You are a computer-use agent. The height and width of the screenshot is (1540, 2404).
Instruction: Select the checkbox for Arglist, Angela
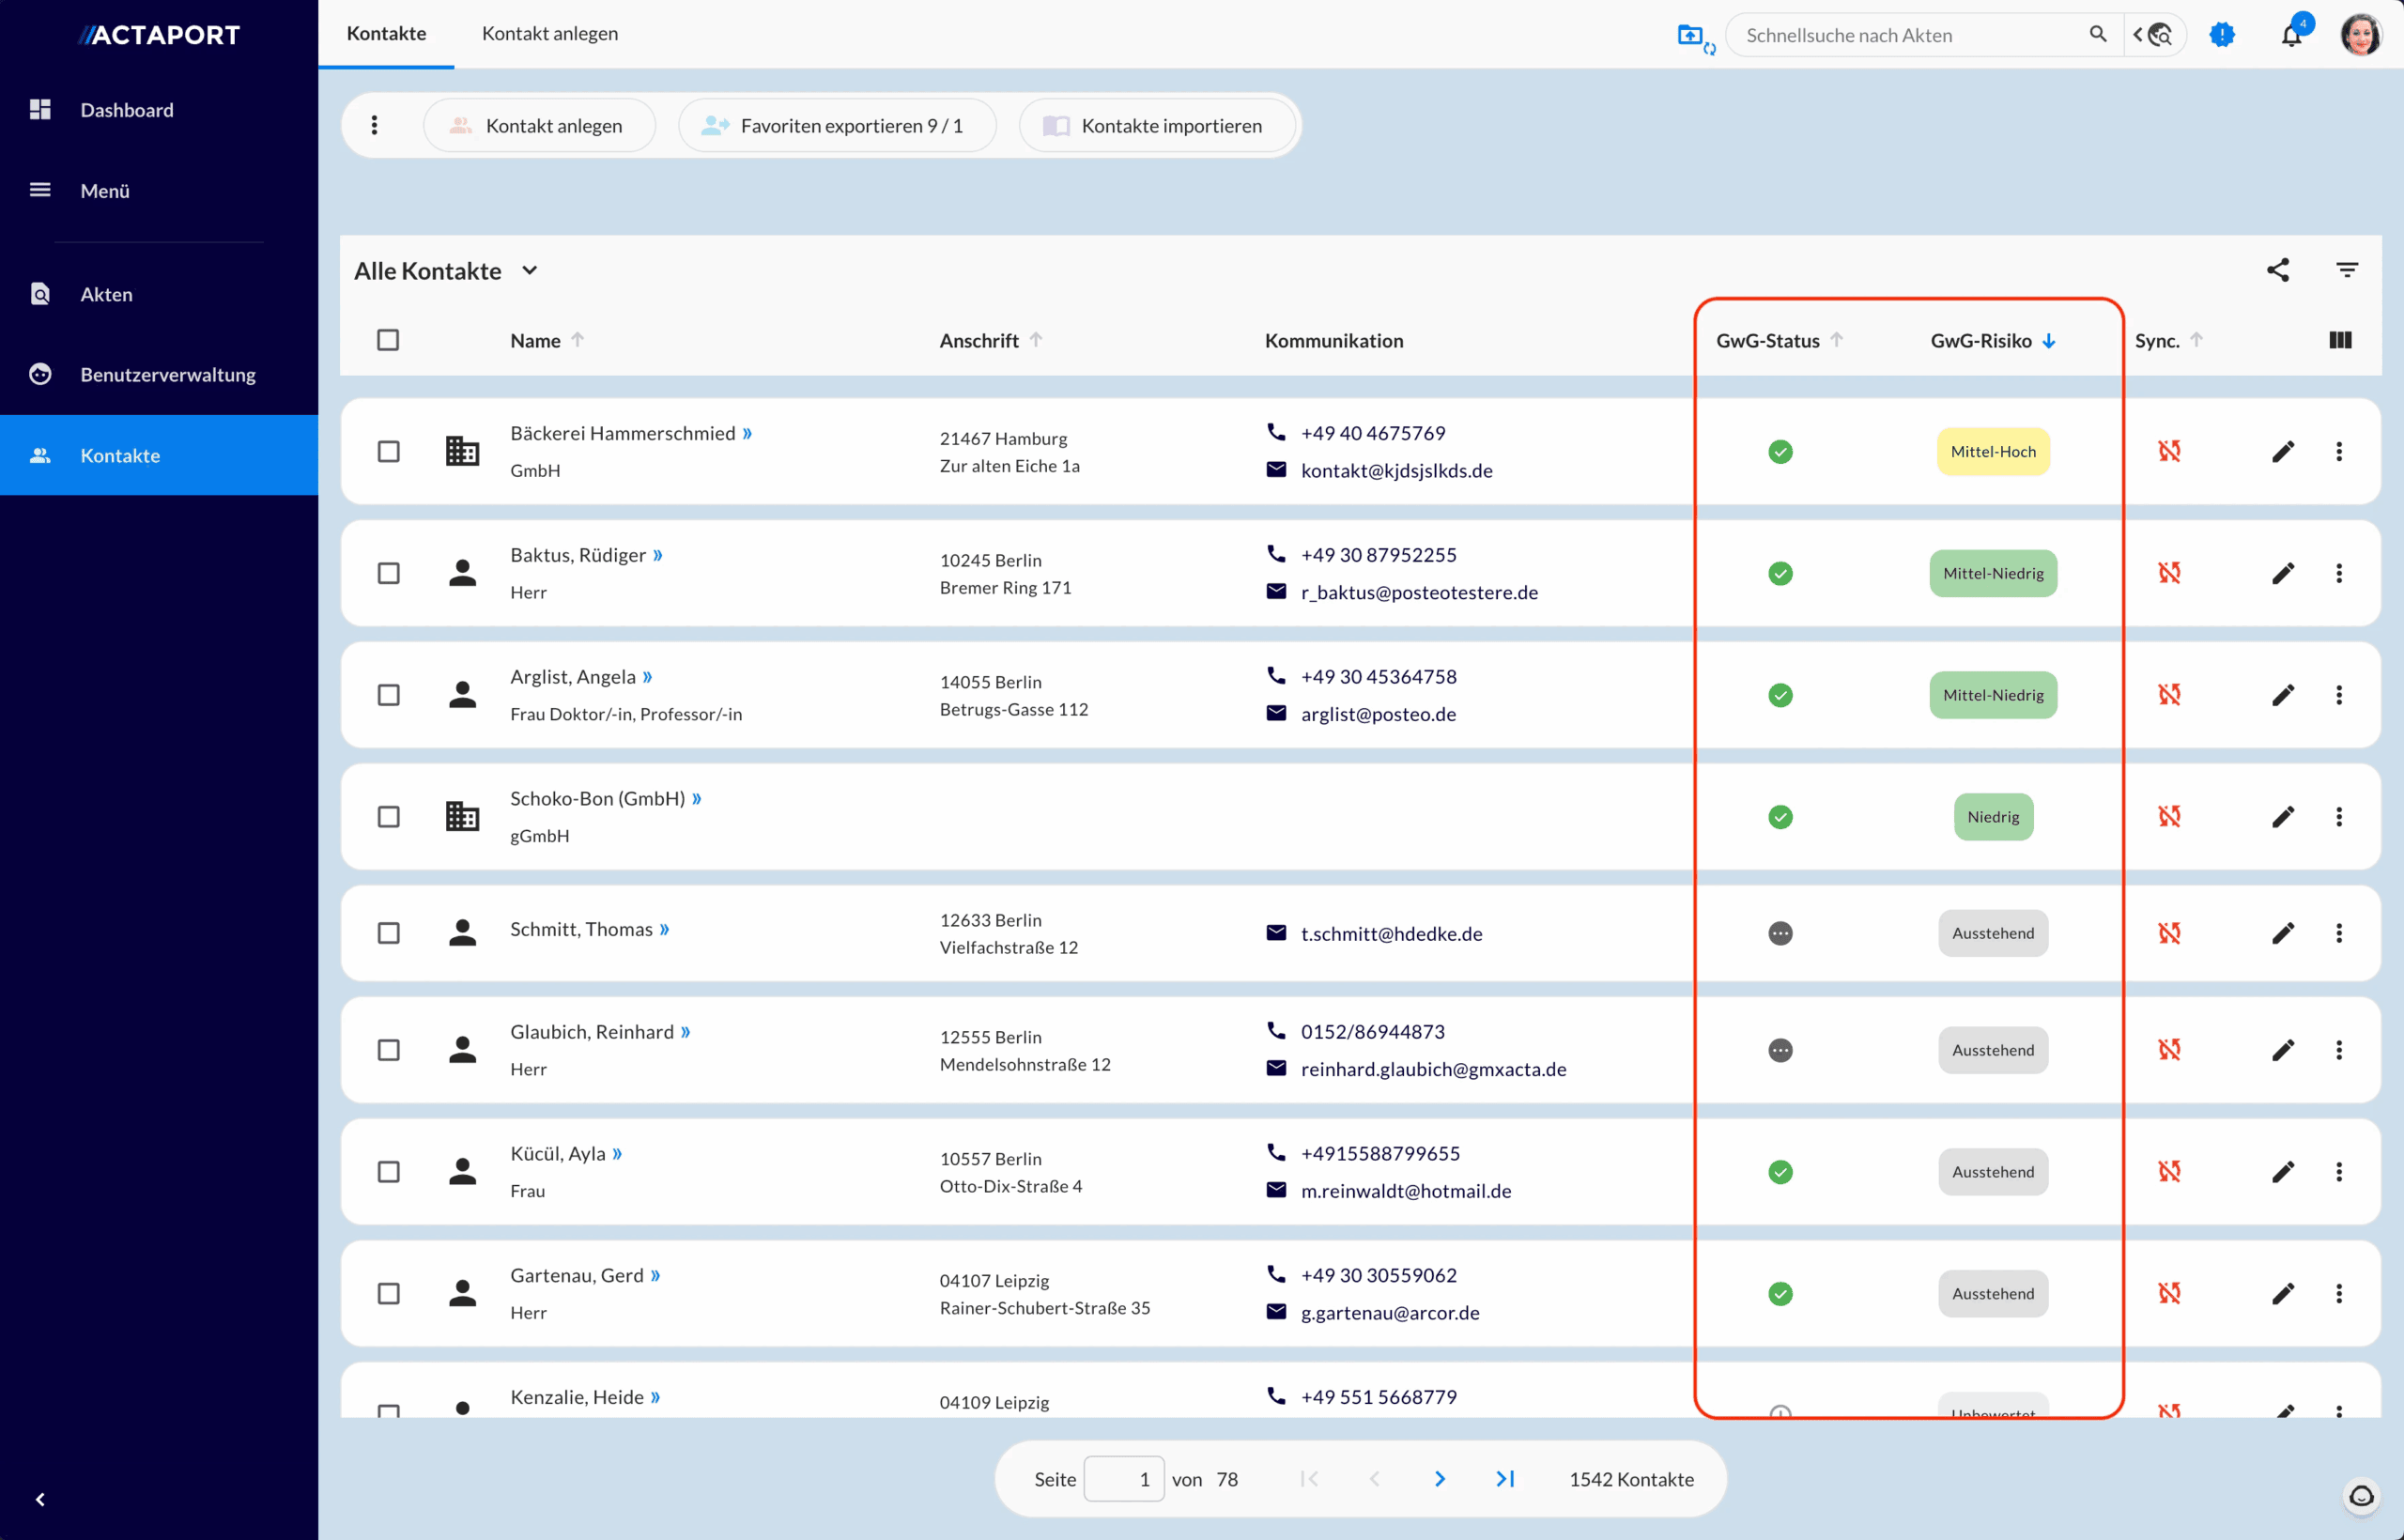pos(389,694)
